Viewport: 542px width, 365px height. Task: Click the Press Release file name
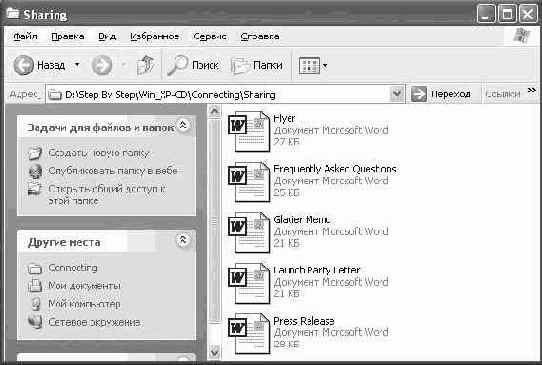[304, 321]
